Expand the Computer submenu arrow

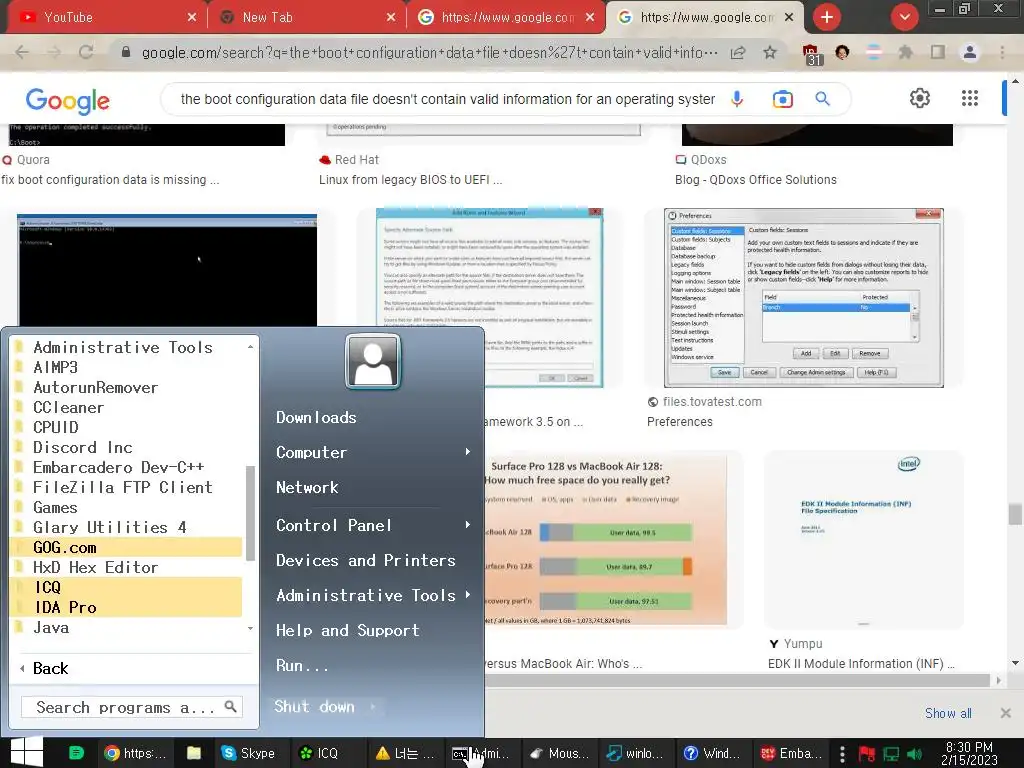tap(468, 452)
